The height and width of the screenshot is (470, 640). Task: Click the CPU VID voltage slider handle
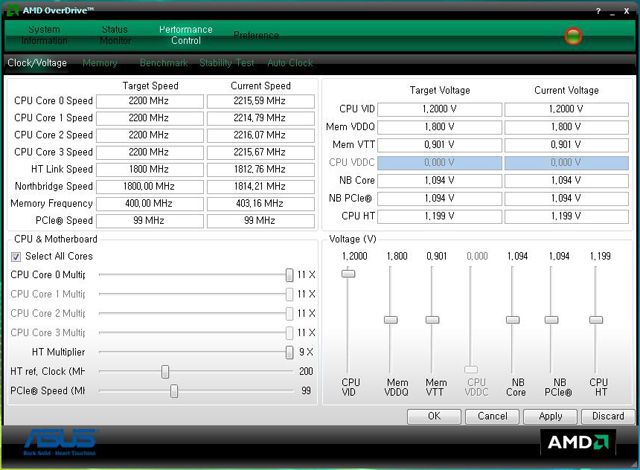[x=348, y=273]
